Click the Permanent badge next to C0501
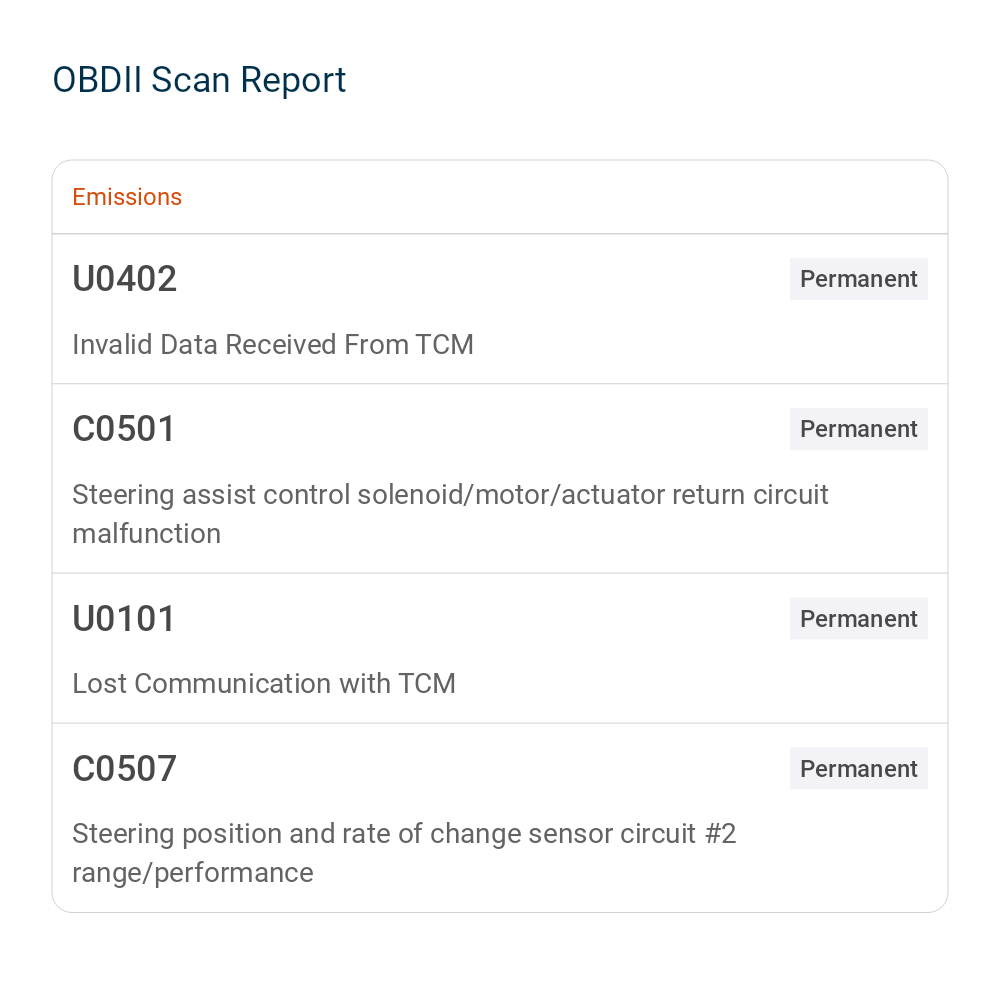 pos(858,429)
